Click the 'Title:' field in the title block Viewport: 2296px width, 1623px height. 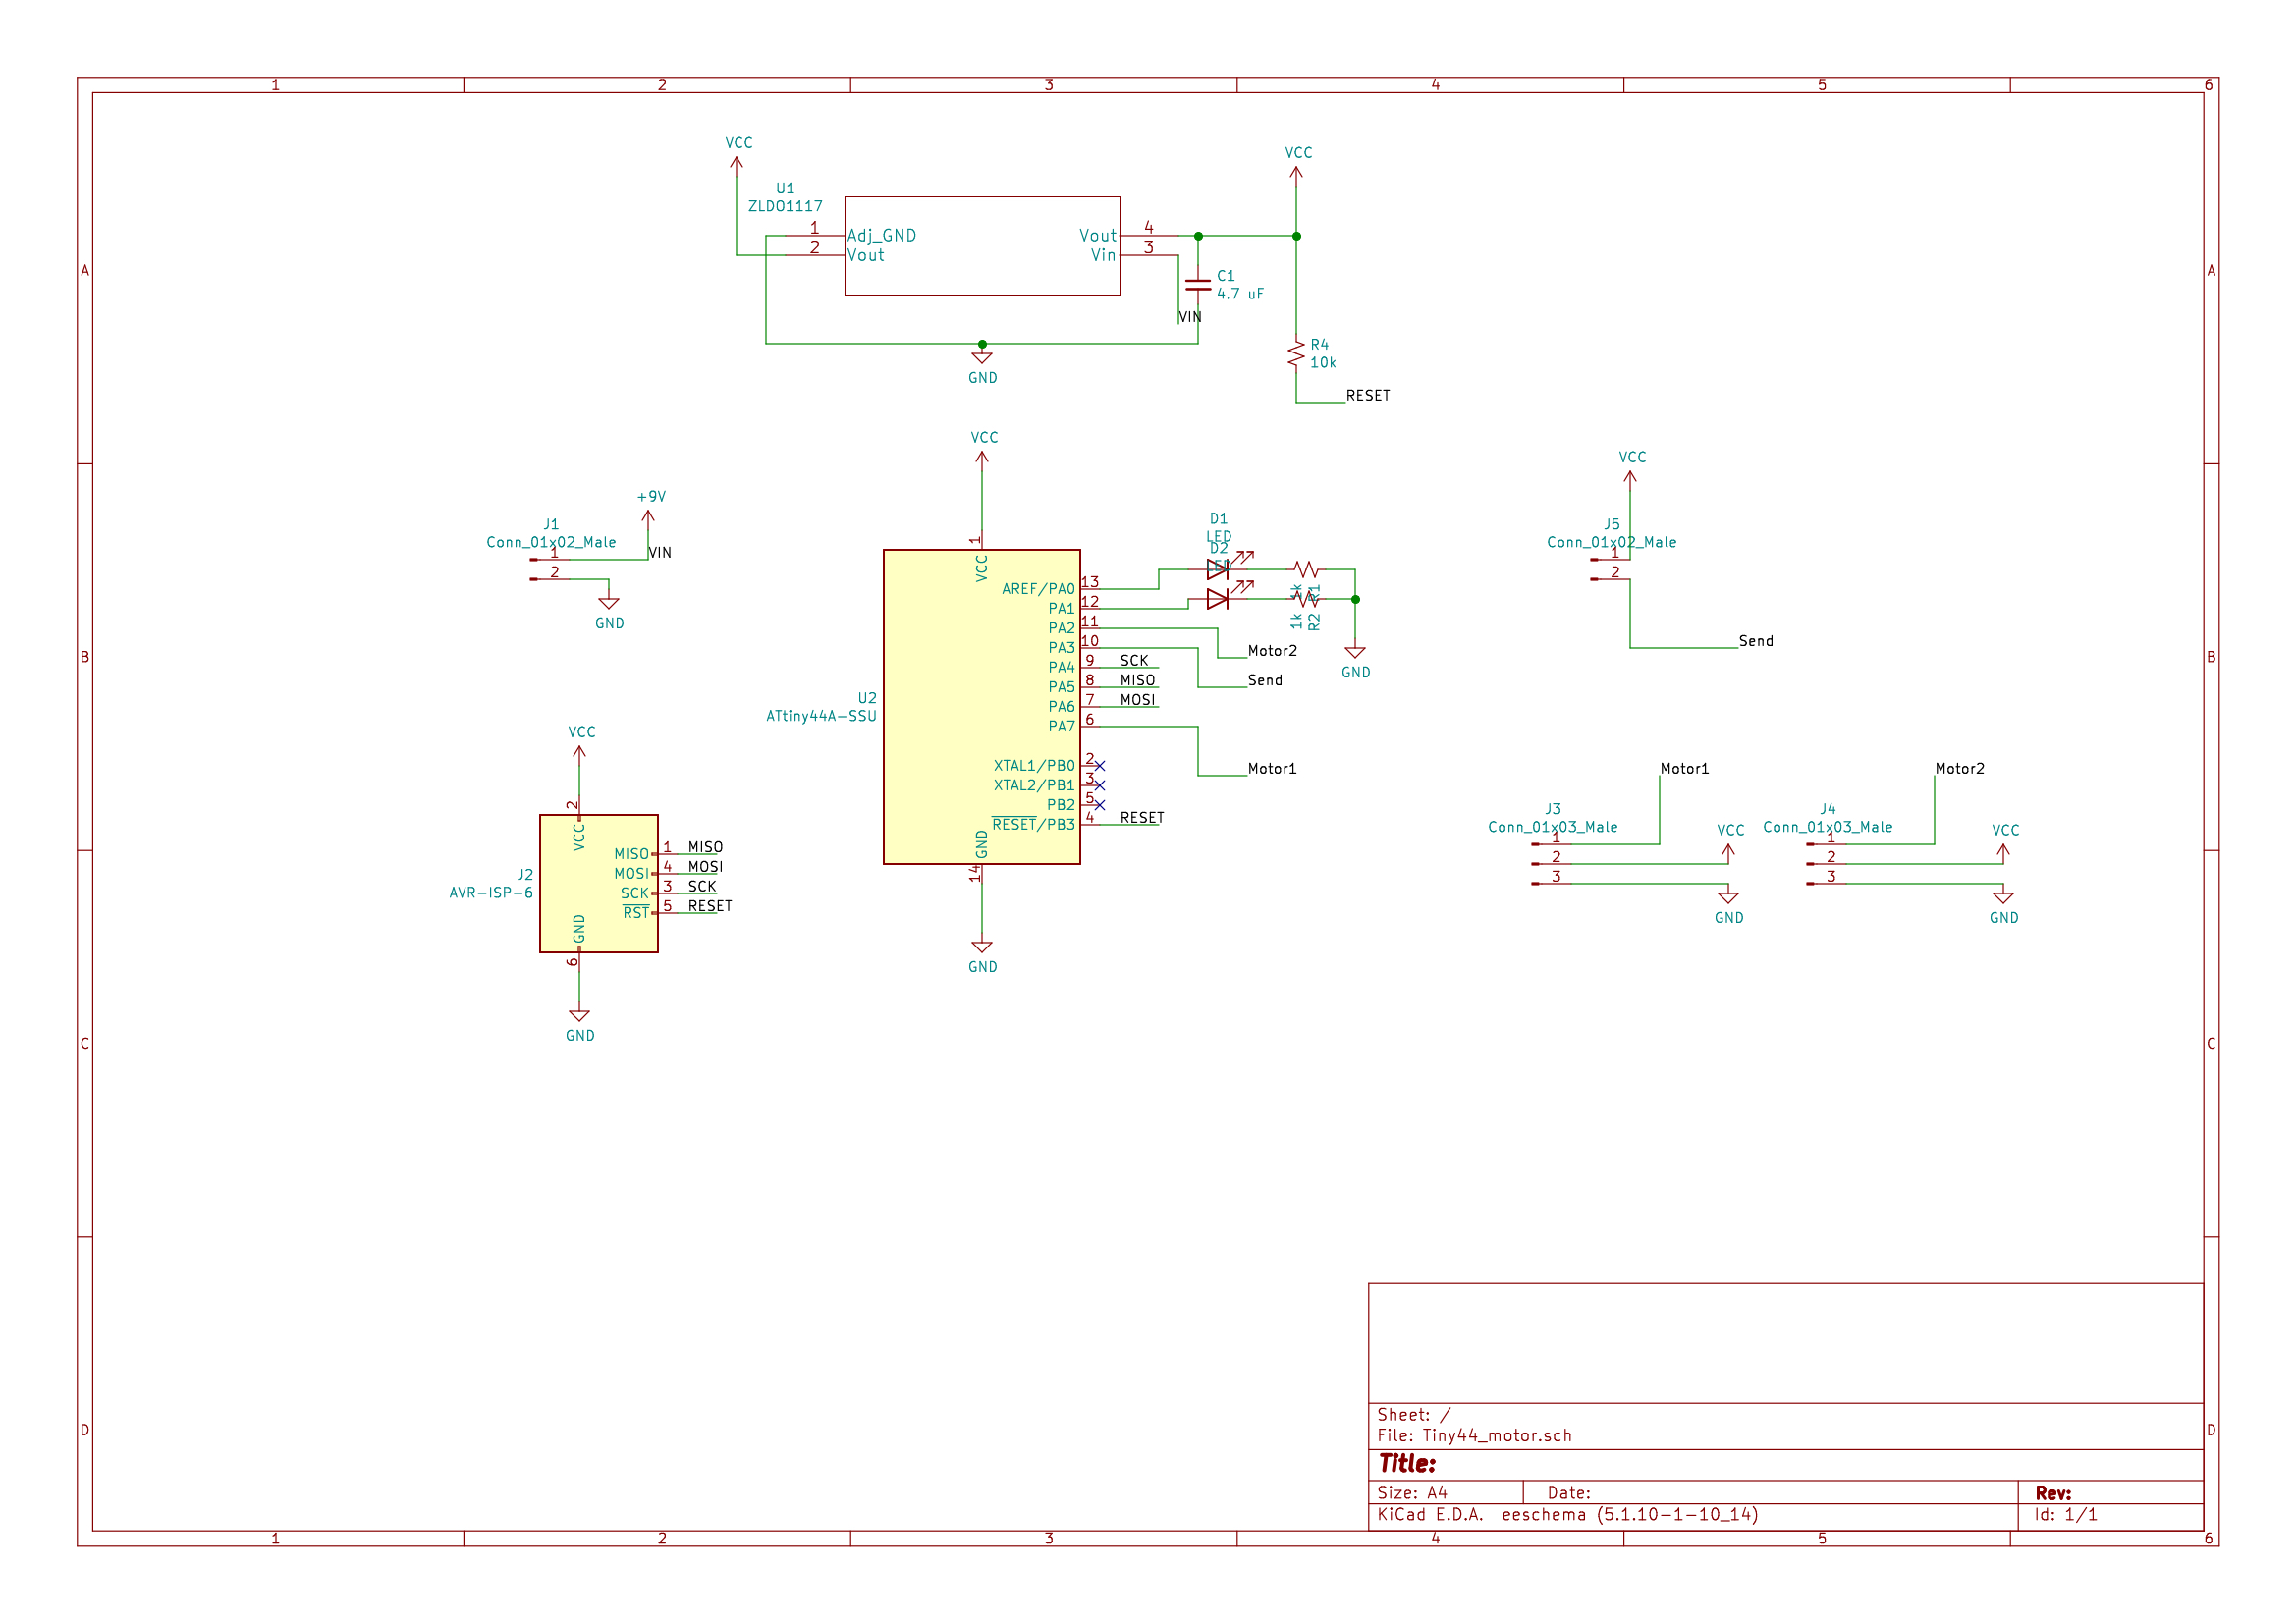[x=1407, y=1464]
